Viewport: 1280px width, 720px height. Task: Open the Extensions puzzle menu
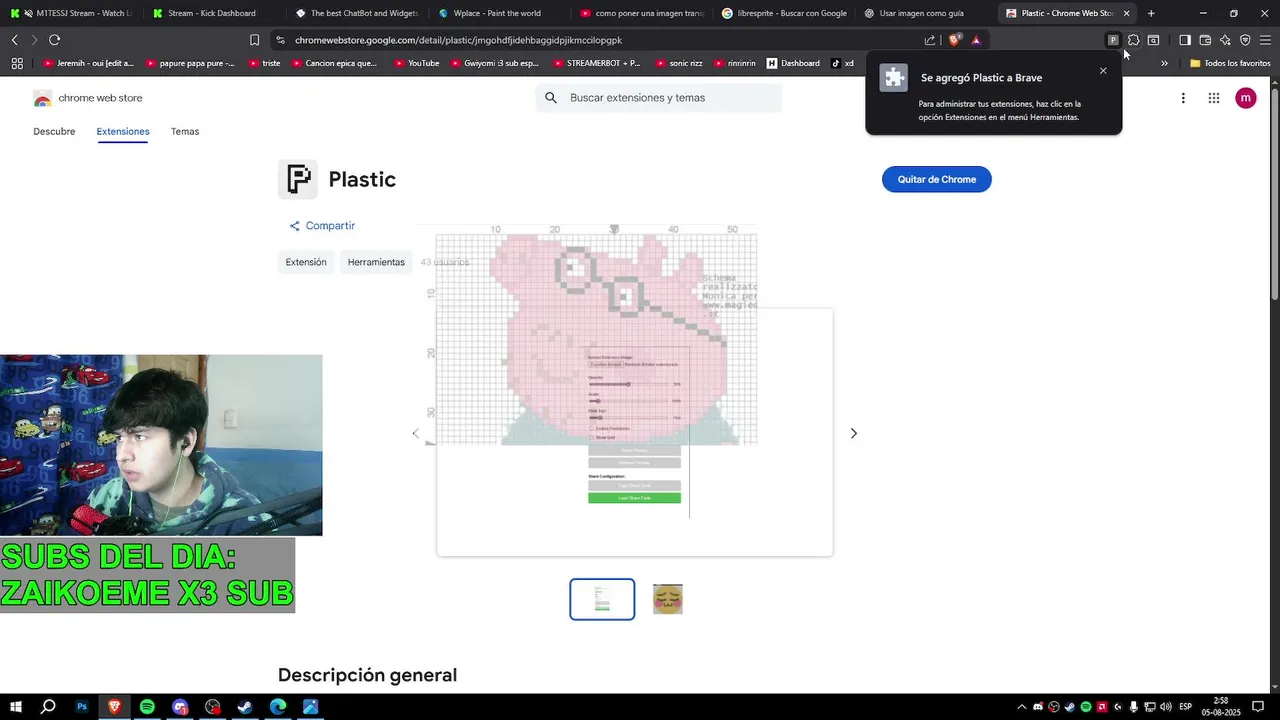(x=1133, y=40)
